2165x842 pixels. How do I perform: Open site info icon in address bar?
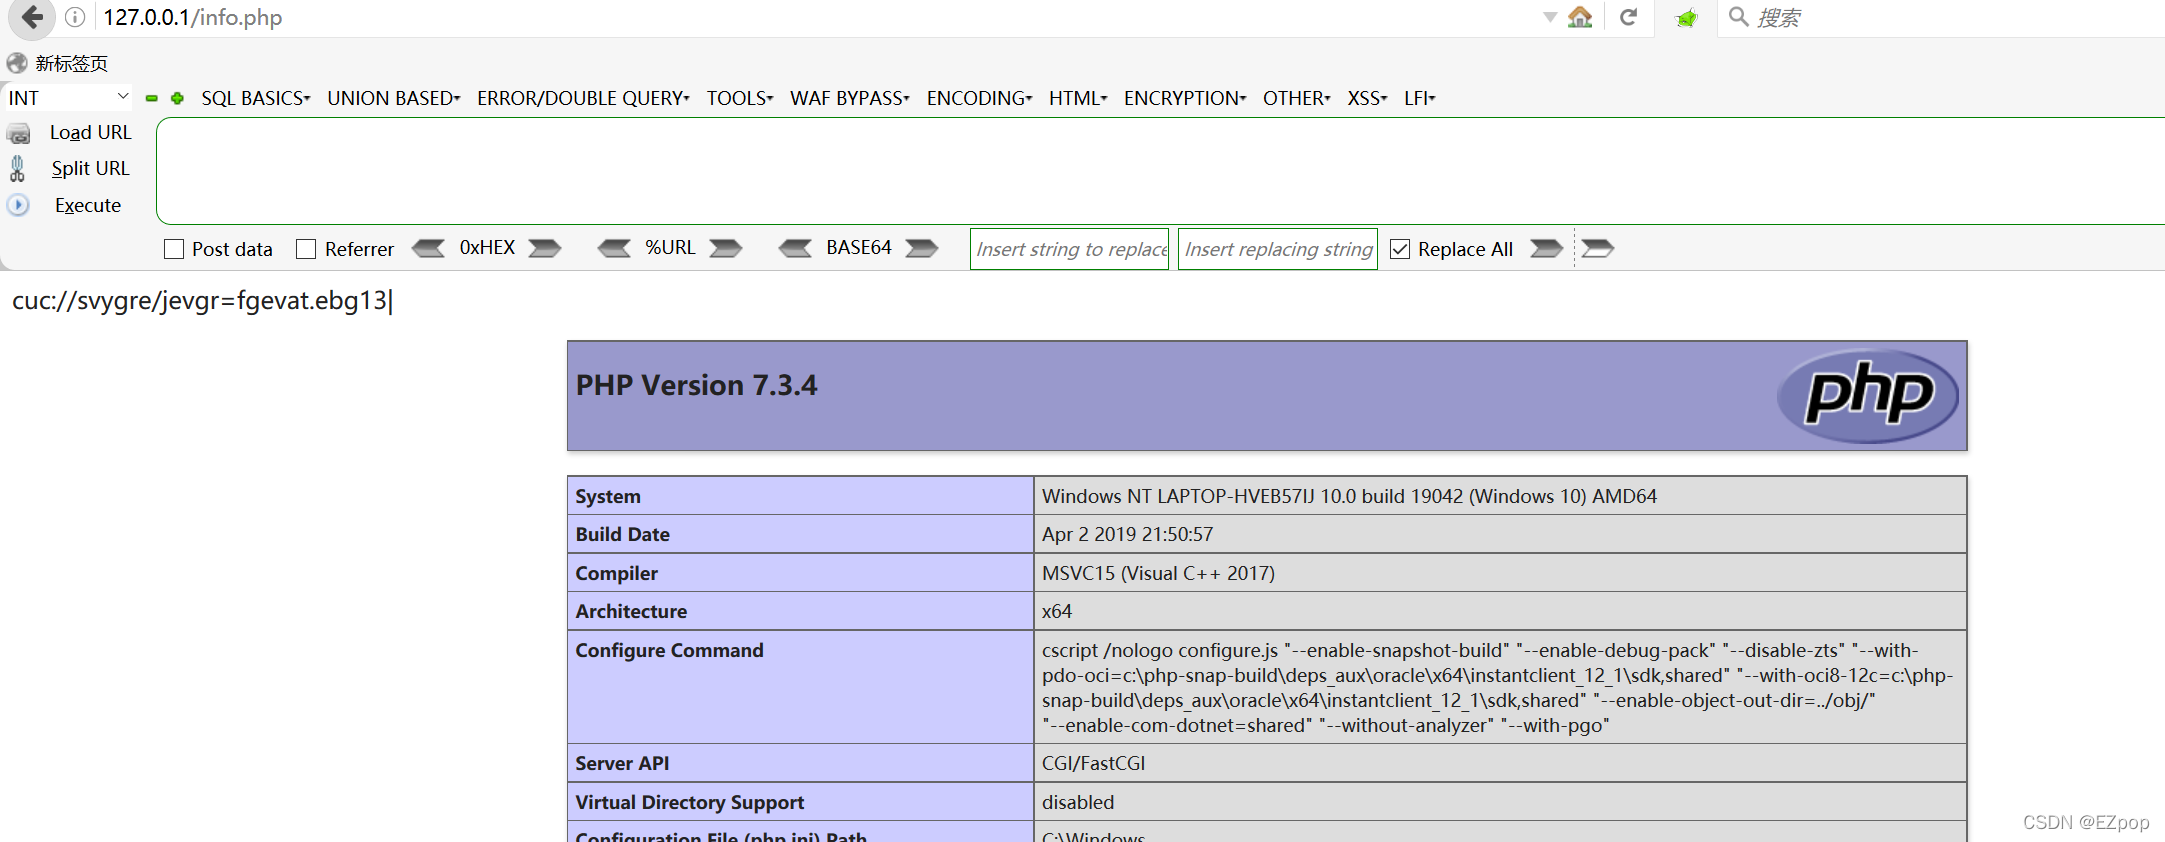(x=75, y=17)
